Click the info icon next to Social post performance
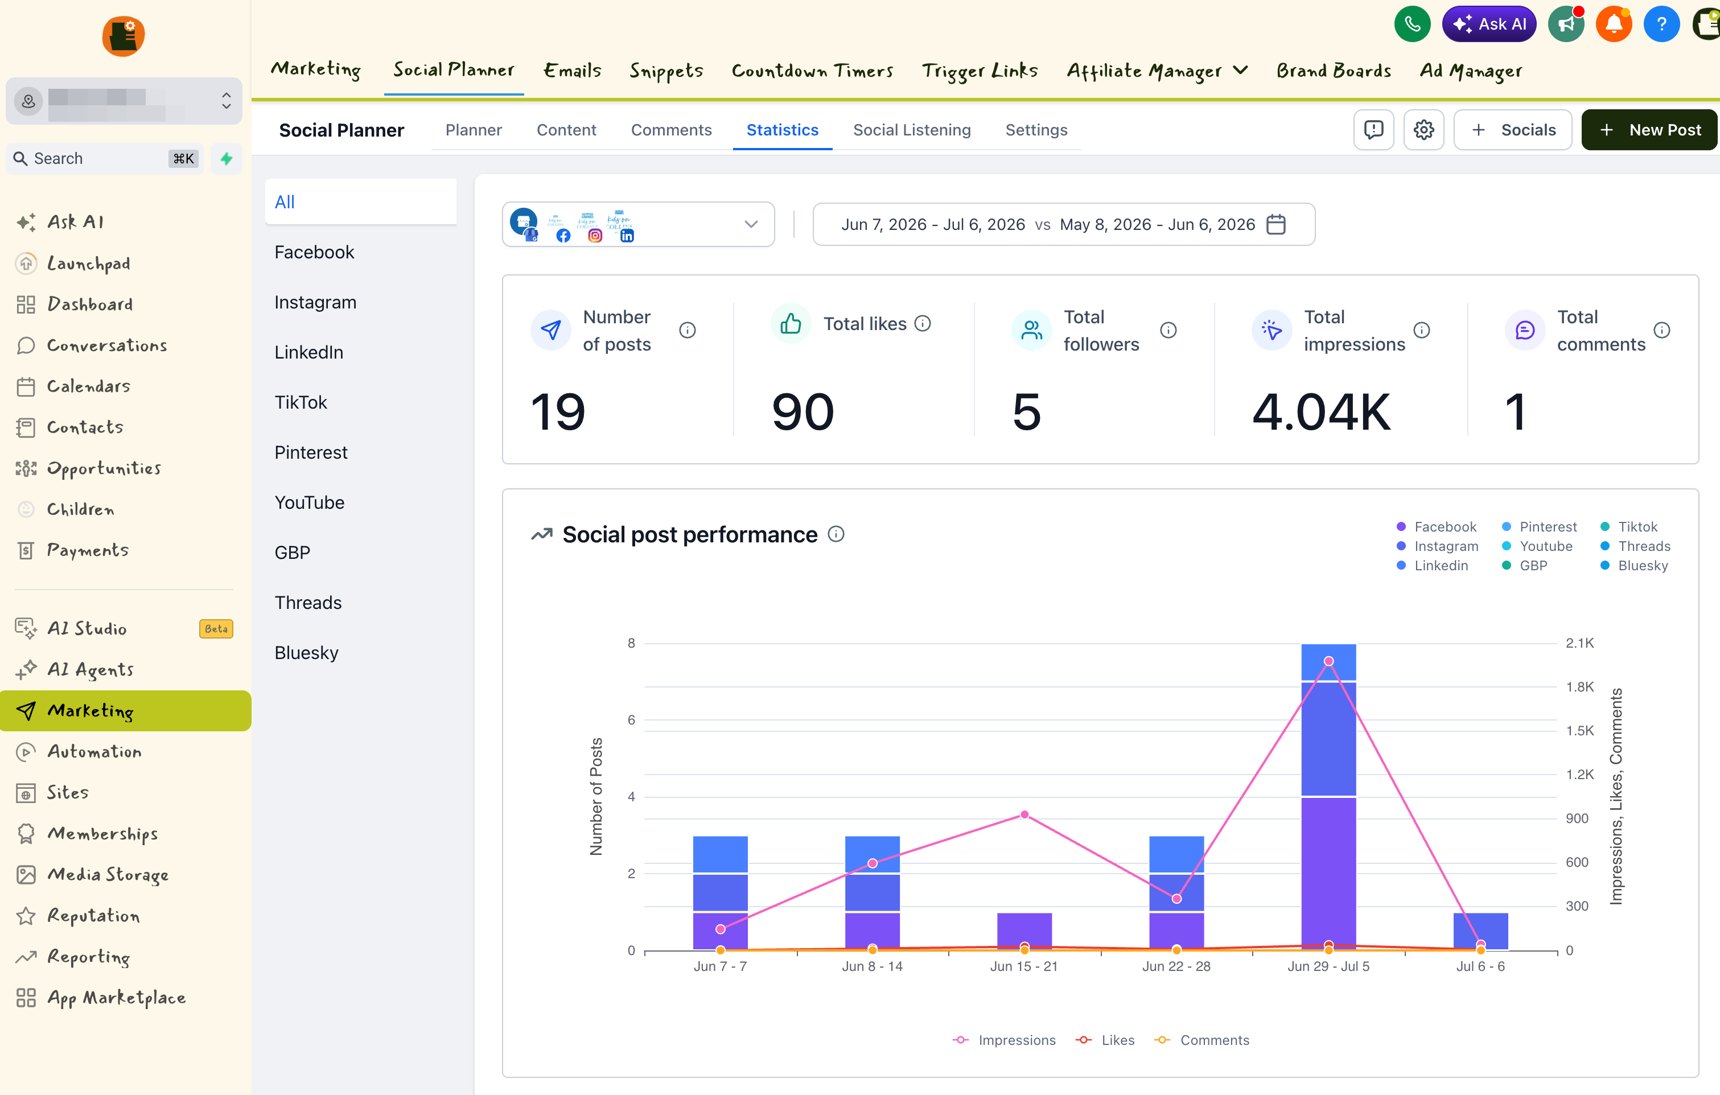The width and height of the screenshot is (1720, 1095). click(836, 534)
